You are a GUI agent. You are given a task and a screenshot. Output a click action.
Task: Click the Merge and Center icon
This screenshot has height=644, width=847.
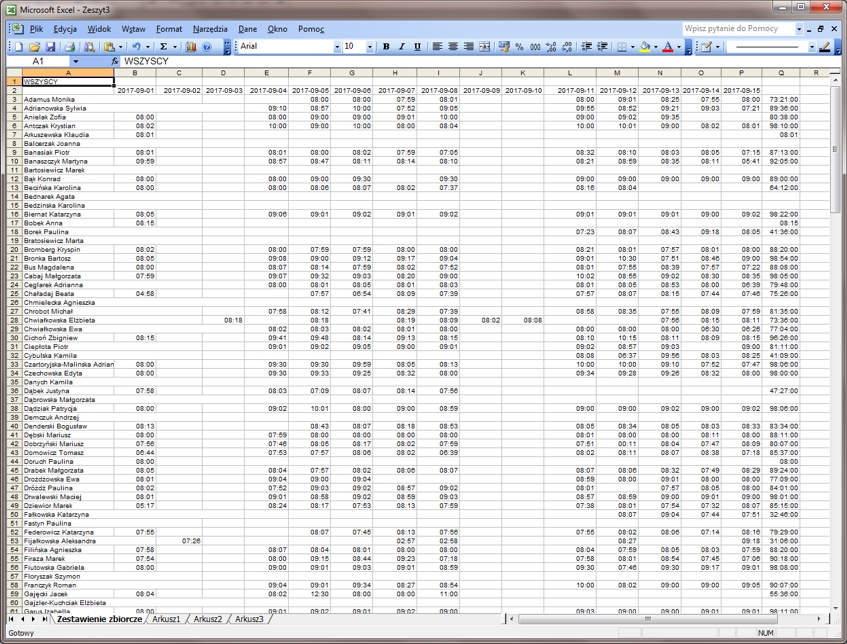tap(485, 47)
